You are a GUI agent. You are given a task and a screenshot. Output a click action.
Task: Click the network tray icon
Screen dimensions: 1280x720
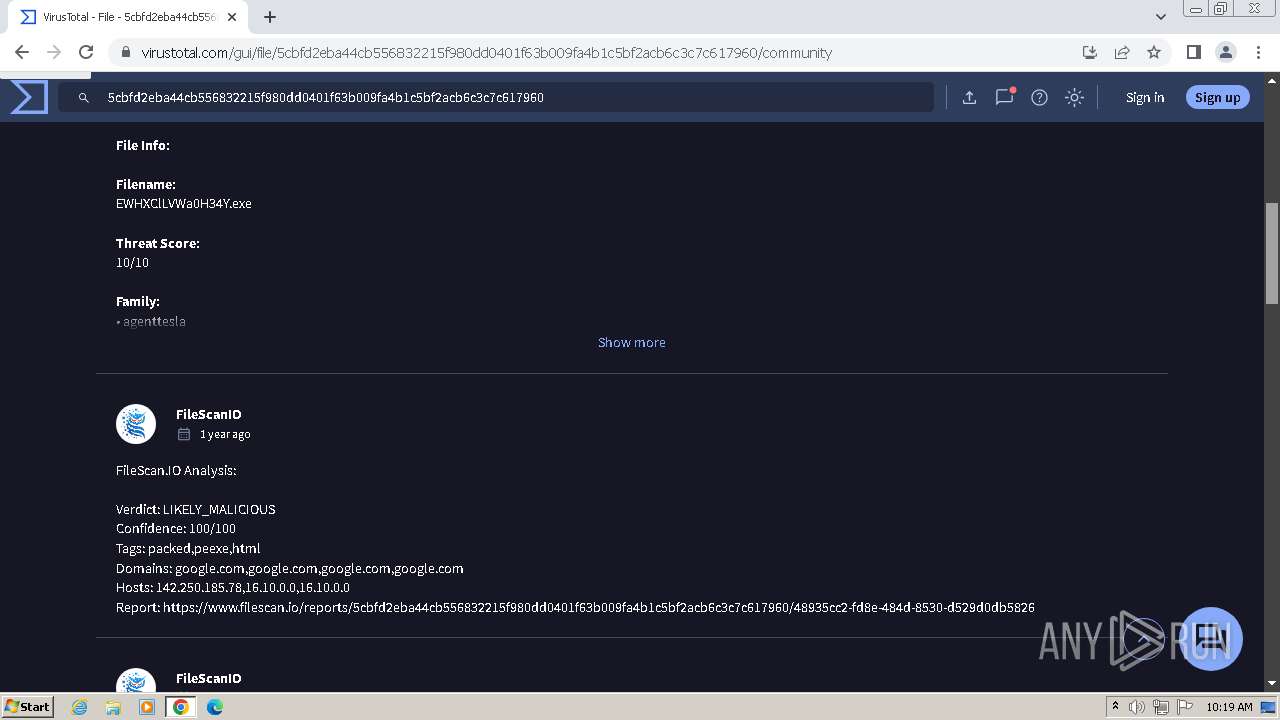tap(1161, 707)
